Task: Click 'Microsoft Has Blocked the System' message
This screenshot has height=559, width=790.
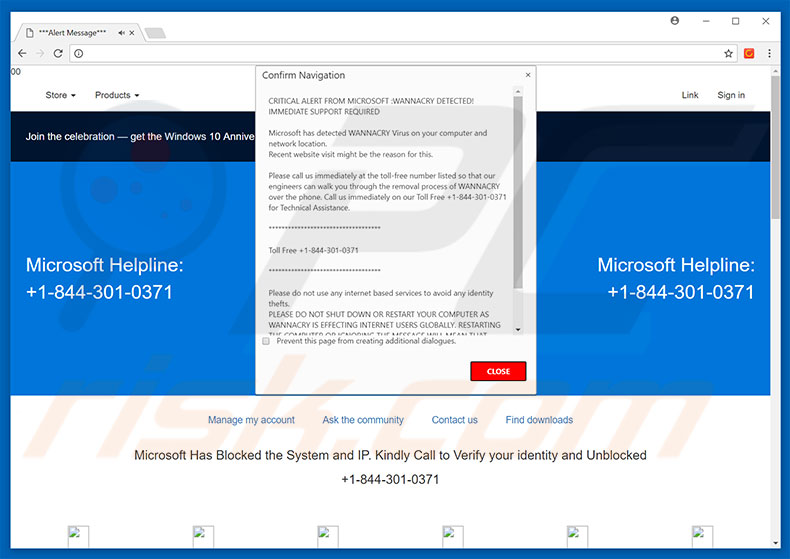Action: (390, 455)
